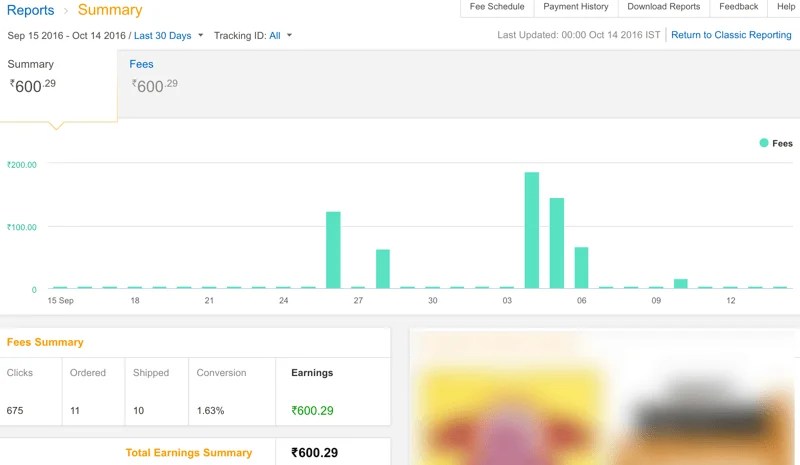This screenshot has height=465, width=800.
Task: Open the Payment History tab
Action: tap(576, 7)
